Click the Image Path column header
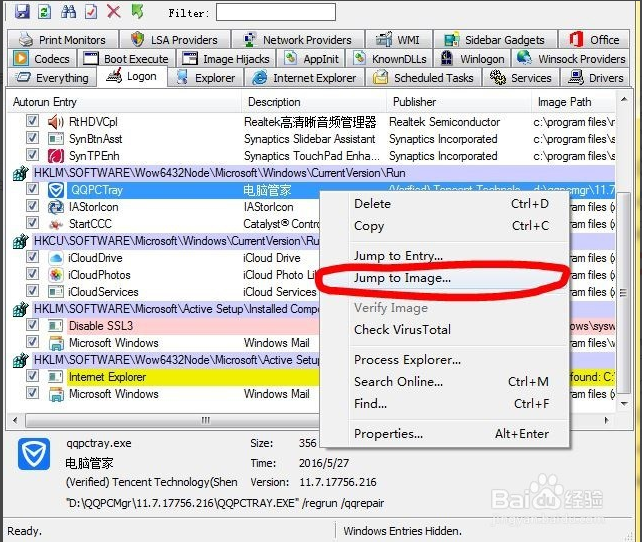 [x=573, y=102]
